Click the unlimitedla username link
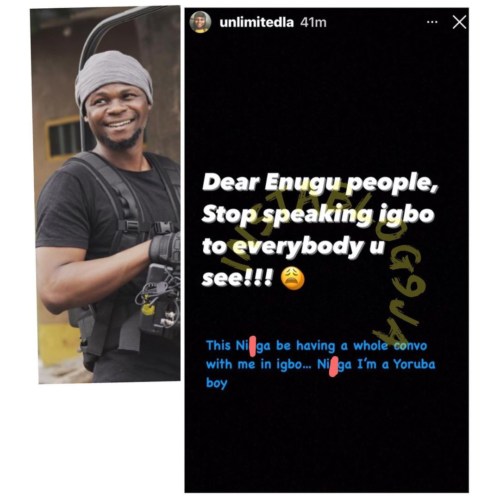The width and height of the screenshot is (500, 500). coord(257,22)
